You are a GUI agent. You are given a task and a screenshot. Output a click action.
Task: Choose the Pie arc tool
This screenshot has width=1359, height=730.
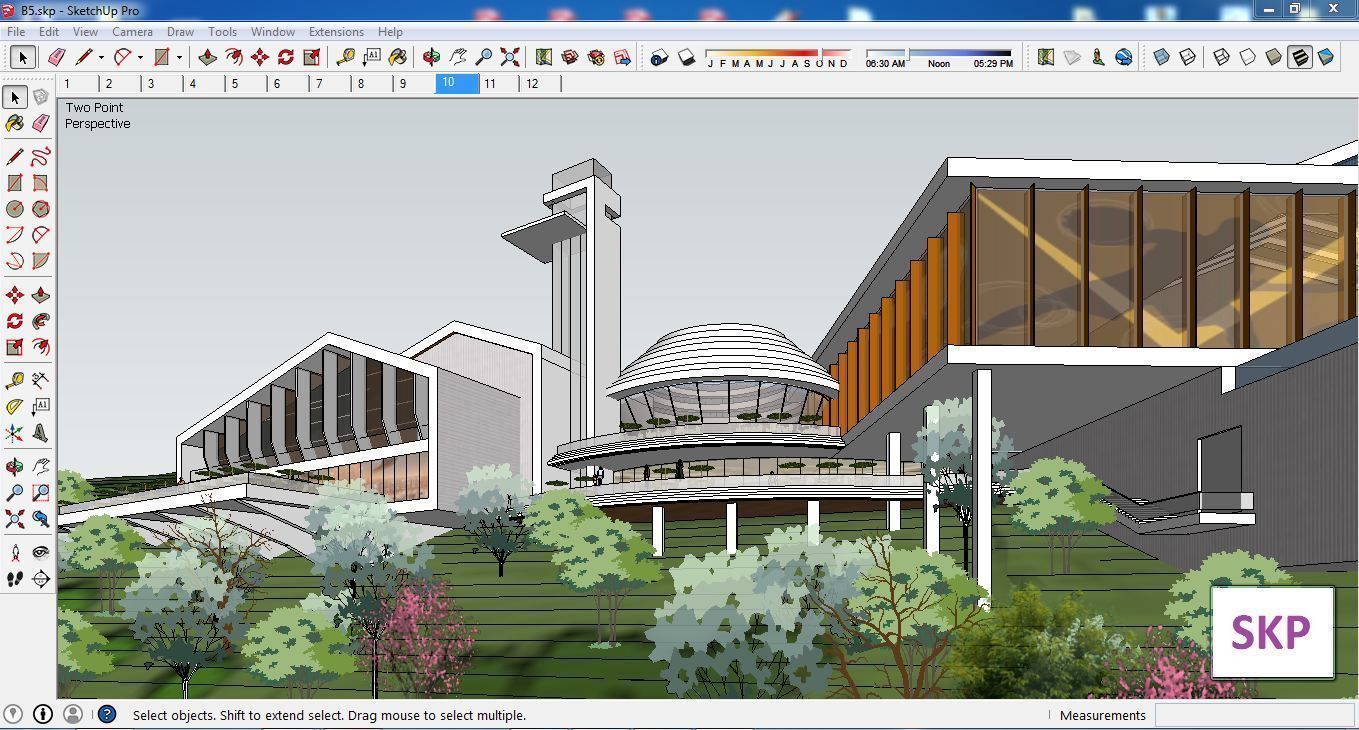(x=40, y=261)
